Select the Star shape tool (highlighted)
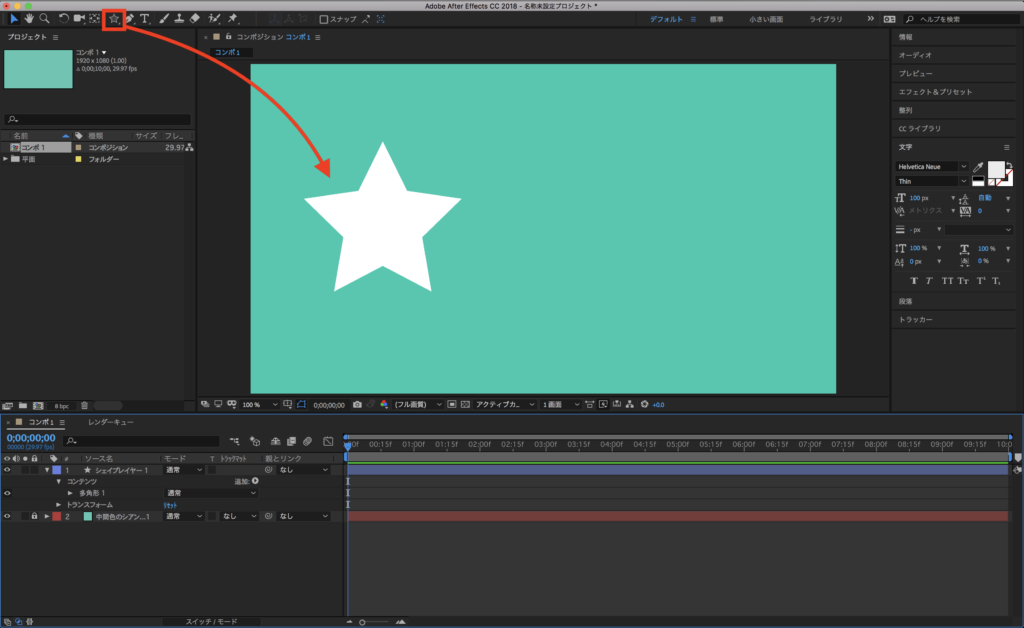The height and width of the screenshot is (628, 1024). [112, 18]
